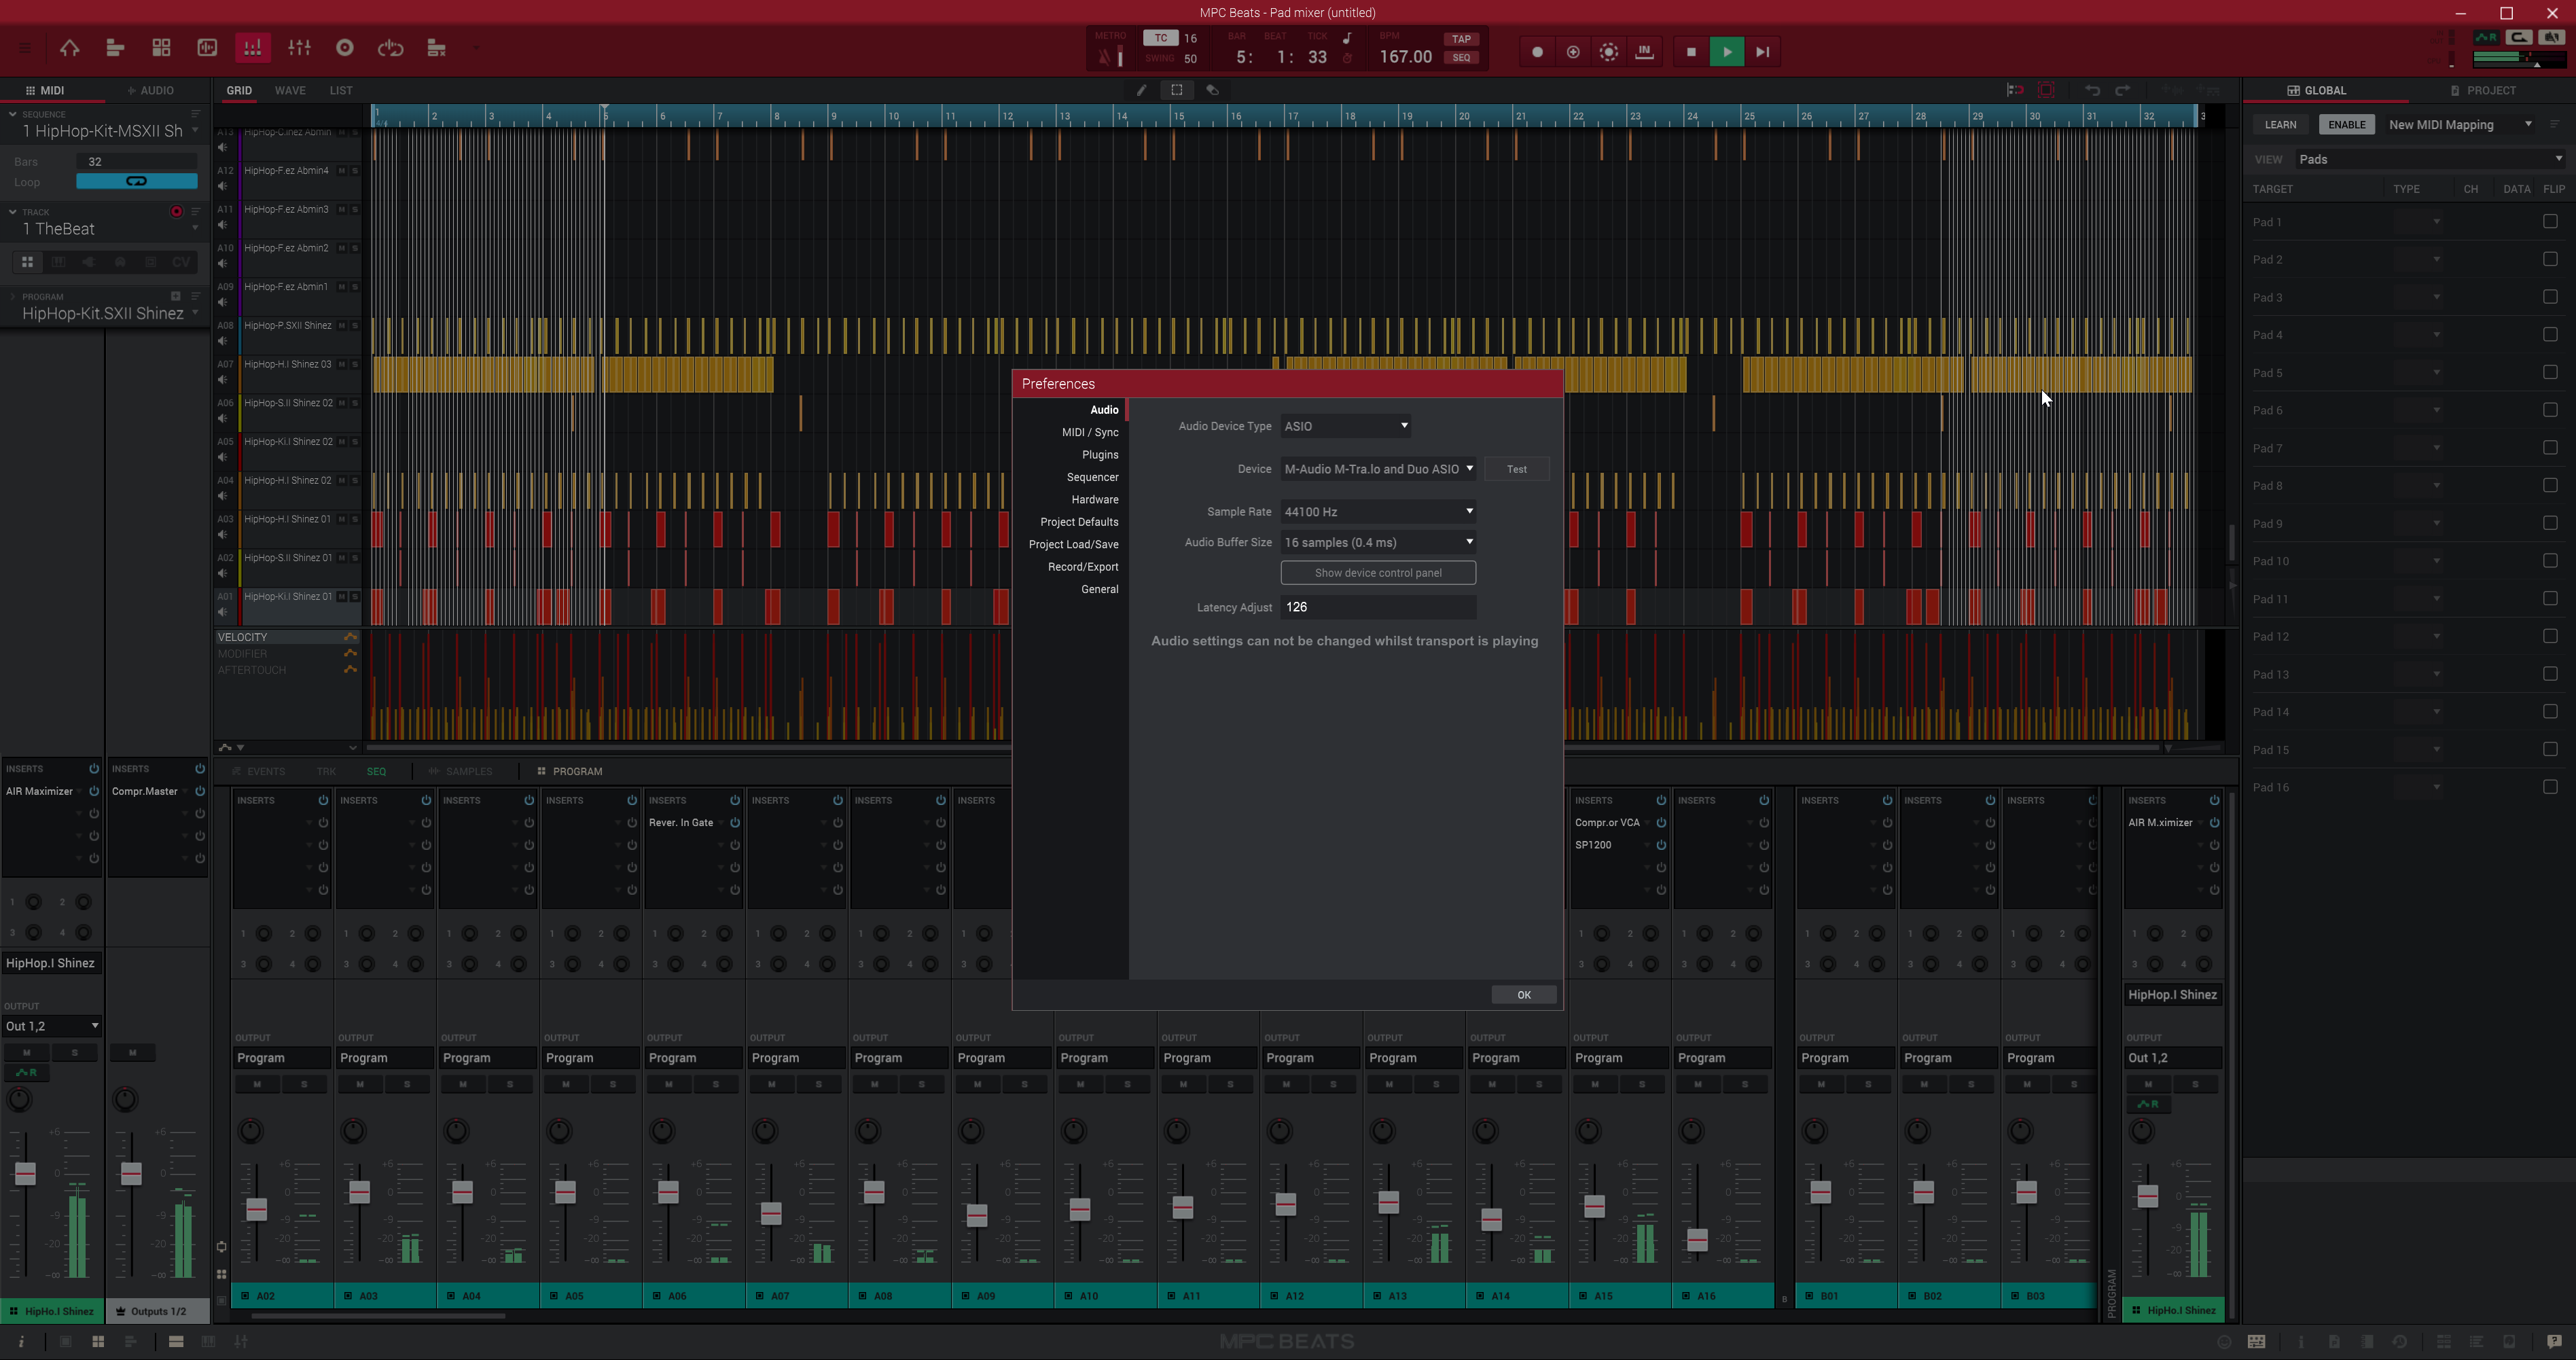Tick the FLIP checkbox for Pad 16
The width and height of the screenshot is (2576, 1360).
tap(2550, 787)
